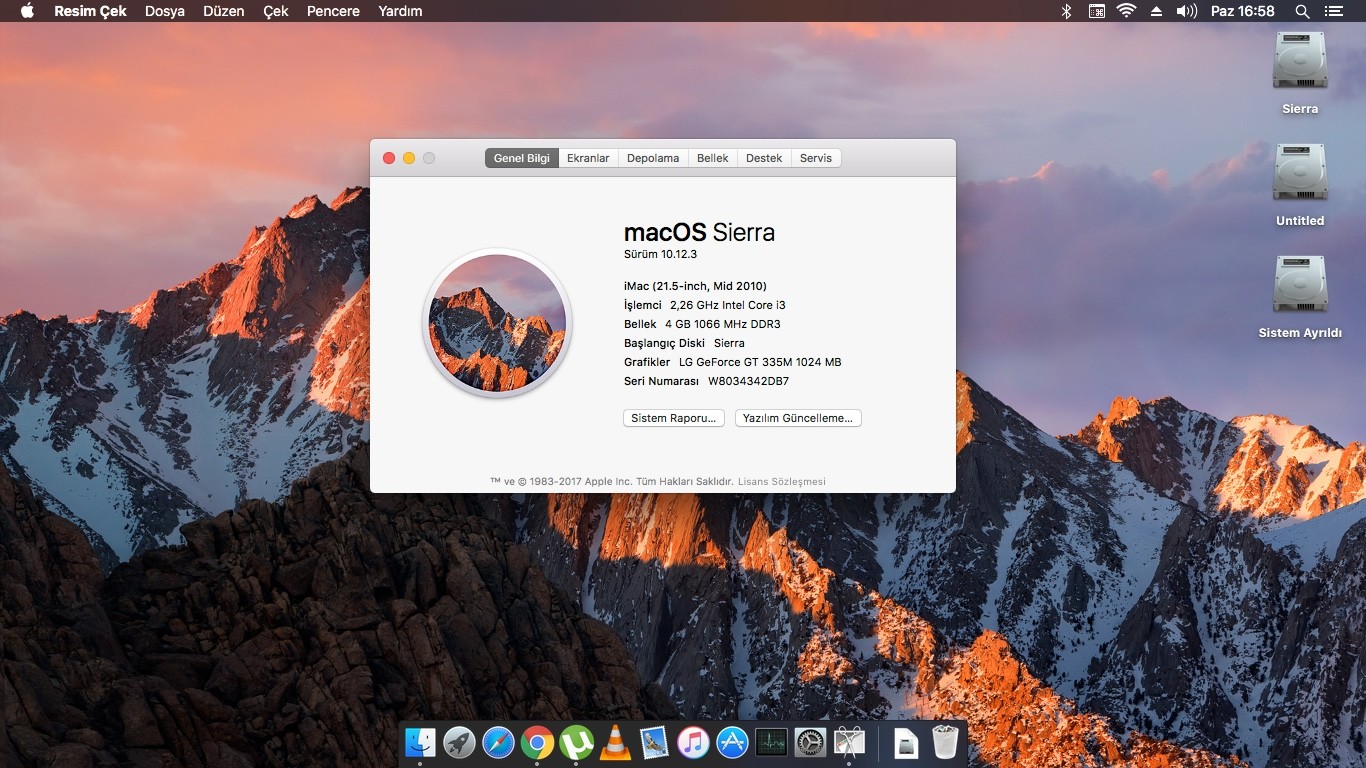Switch to the Depolama tab
The image size is (1366, 768).
(653, 158)
